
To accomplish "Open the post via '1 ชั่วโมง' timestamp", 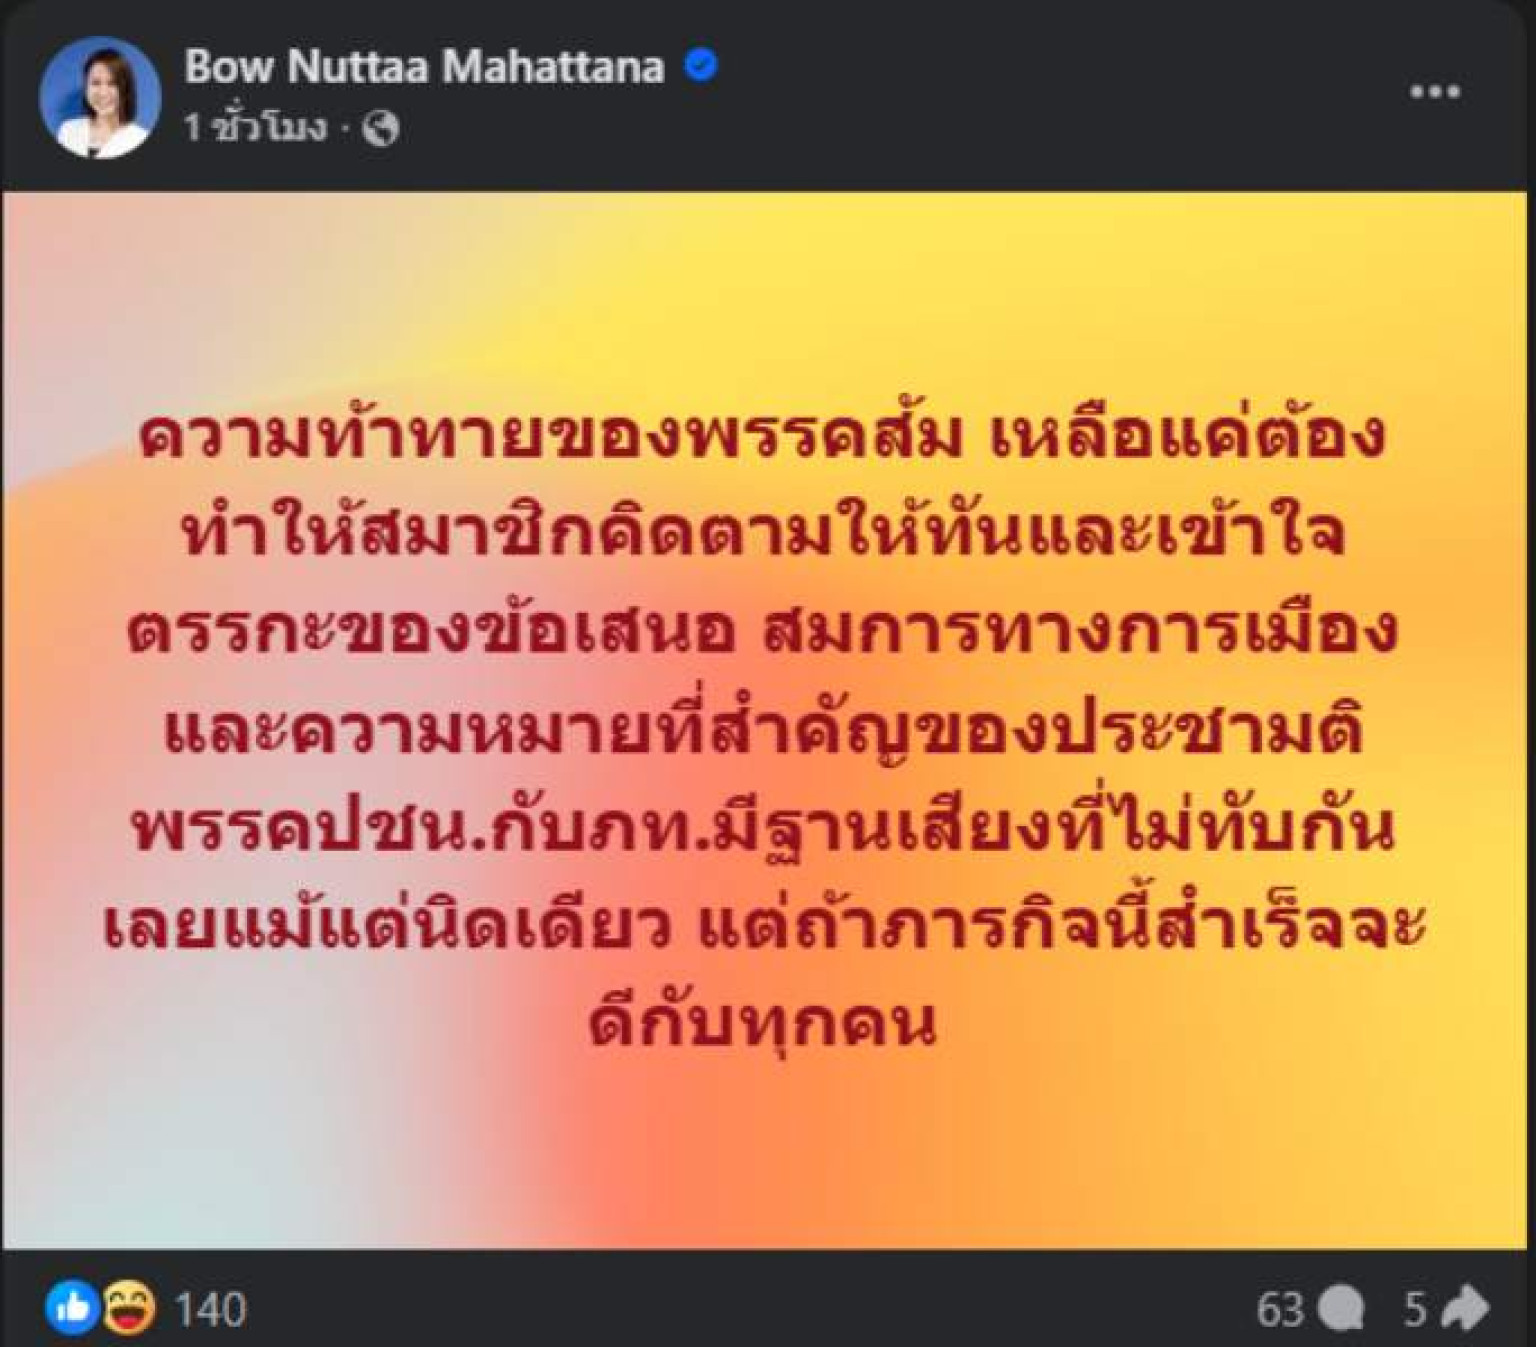I will 255,128.
